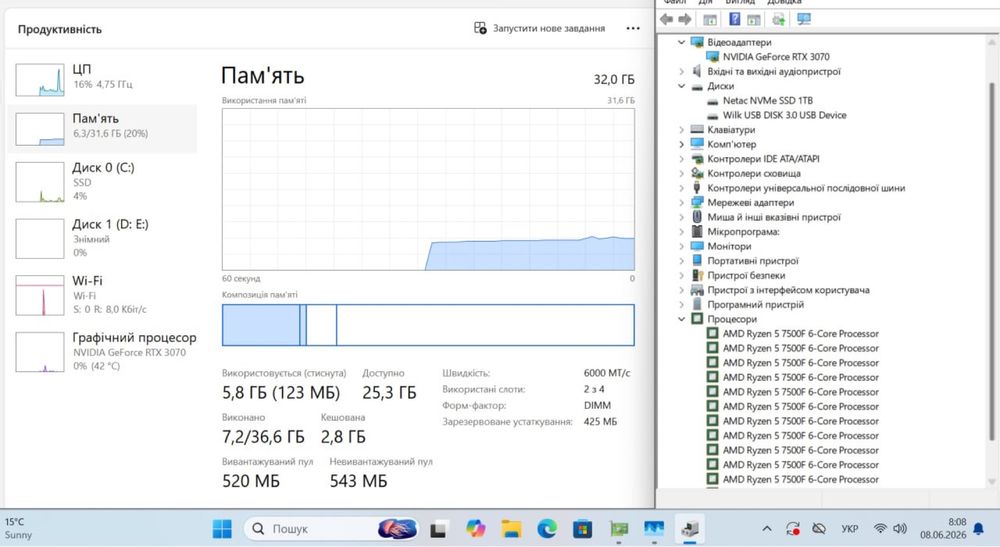Click the Netac NVMe SSD 1TB drive icon
1000x547 pixels.
click(x=712, y=101)
